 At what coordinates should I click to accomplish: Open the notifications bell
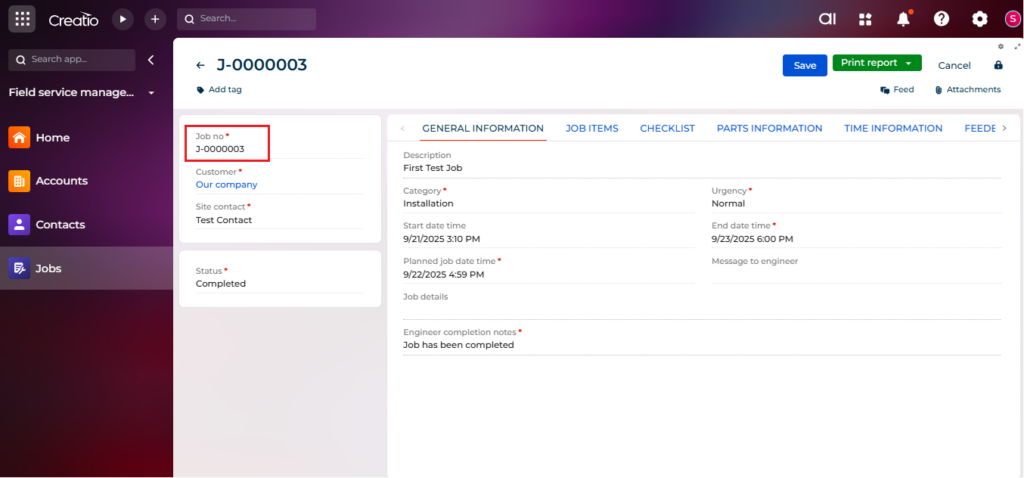coord(903,19)
